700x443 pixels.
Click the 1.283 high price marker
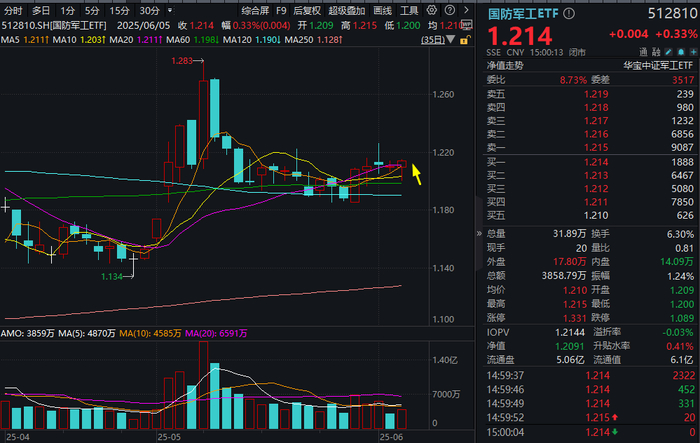[182, 61]
